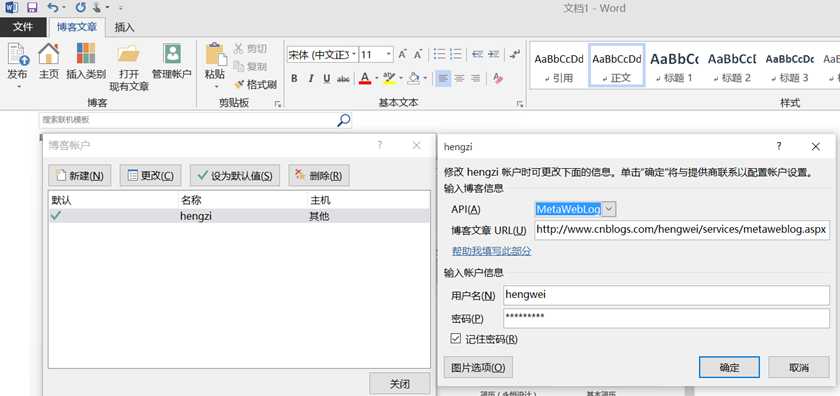Click New (新建) in blog accounts
840x396 pixels.
(80, 176)
